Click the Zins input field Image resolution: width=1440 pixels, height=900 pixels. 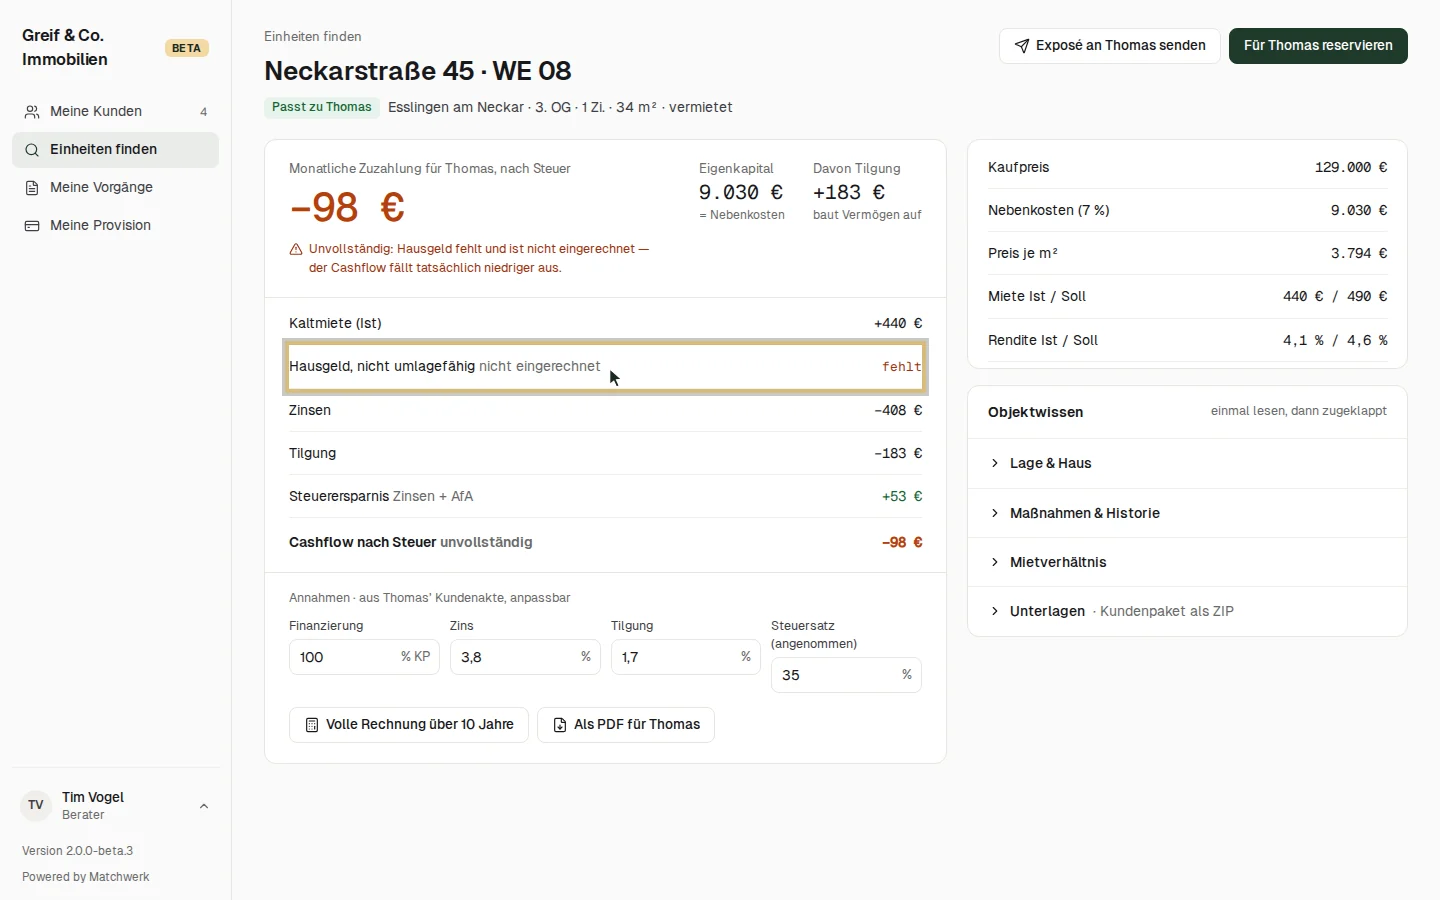[525, 657]
